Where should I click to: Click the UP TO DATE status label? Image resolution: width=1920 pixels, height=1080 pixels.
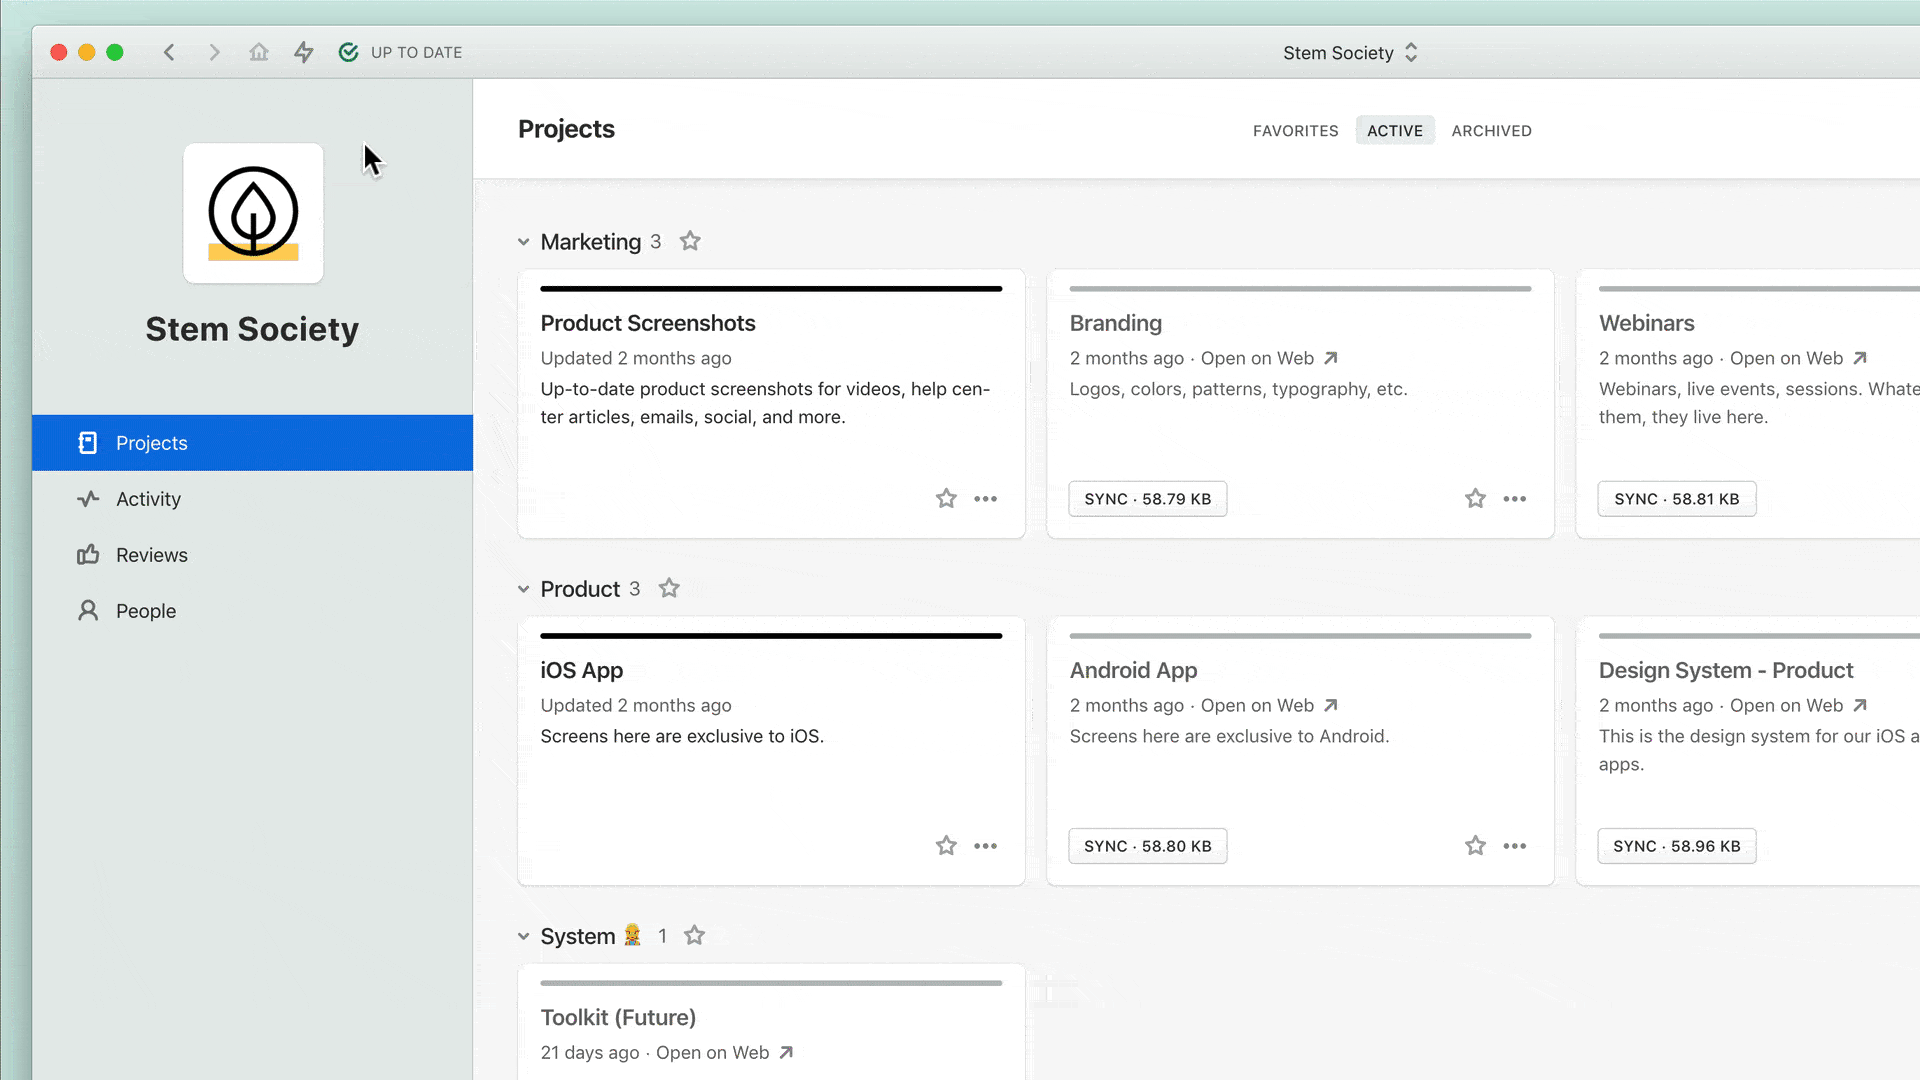417,52
